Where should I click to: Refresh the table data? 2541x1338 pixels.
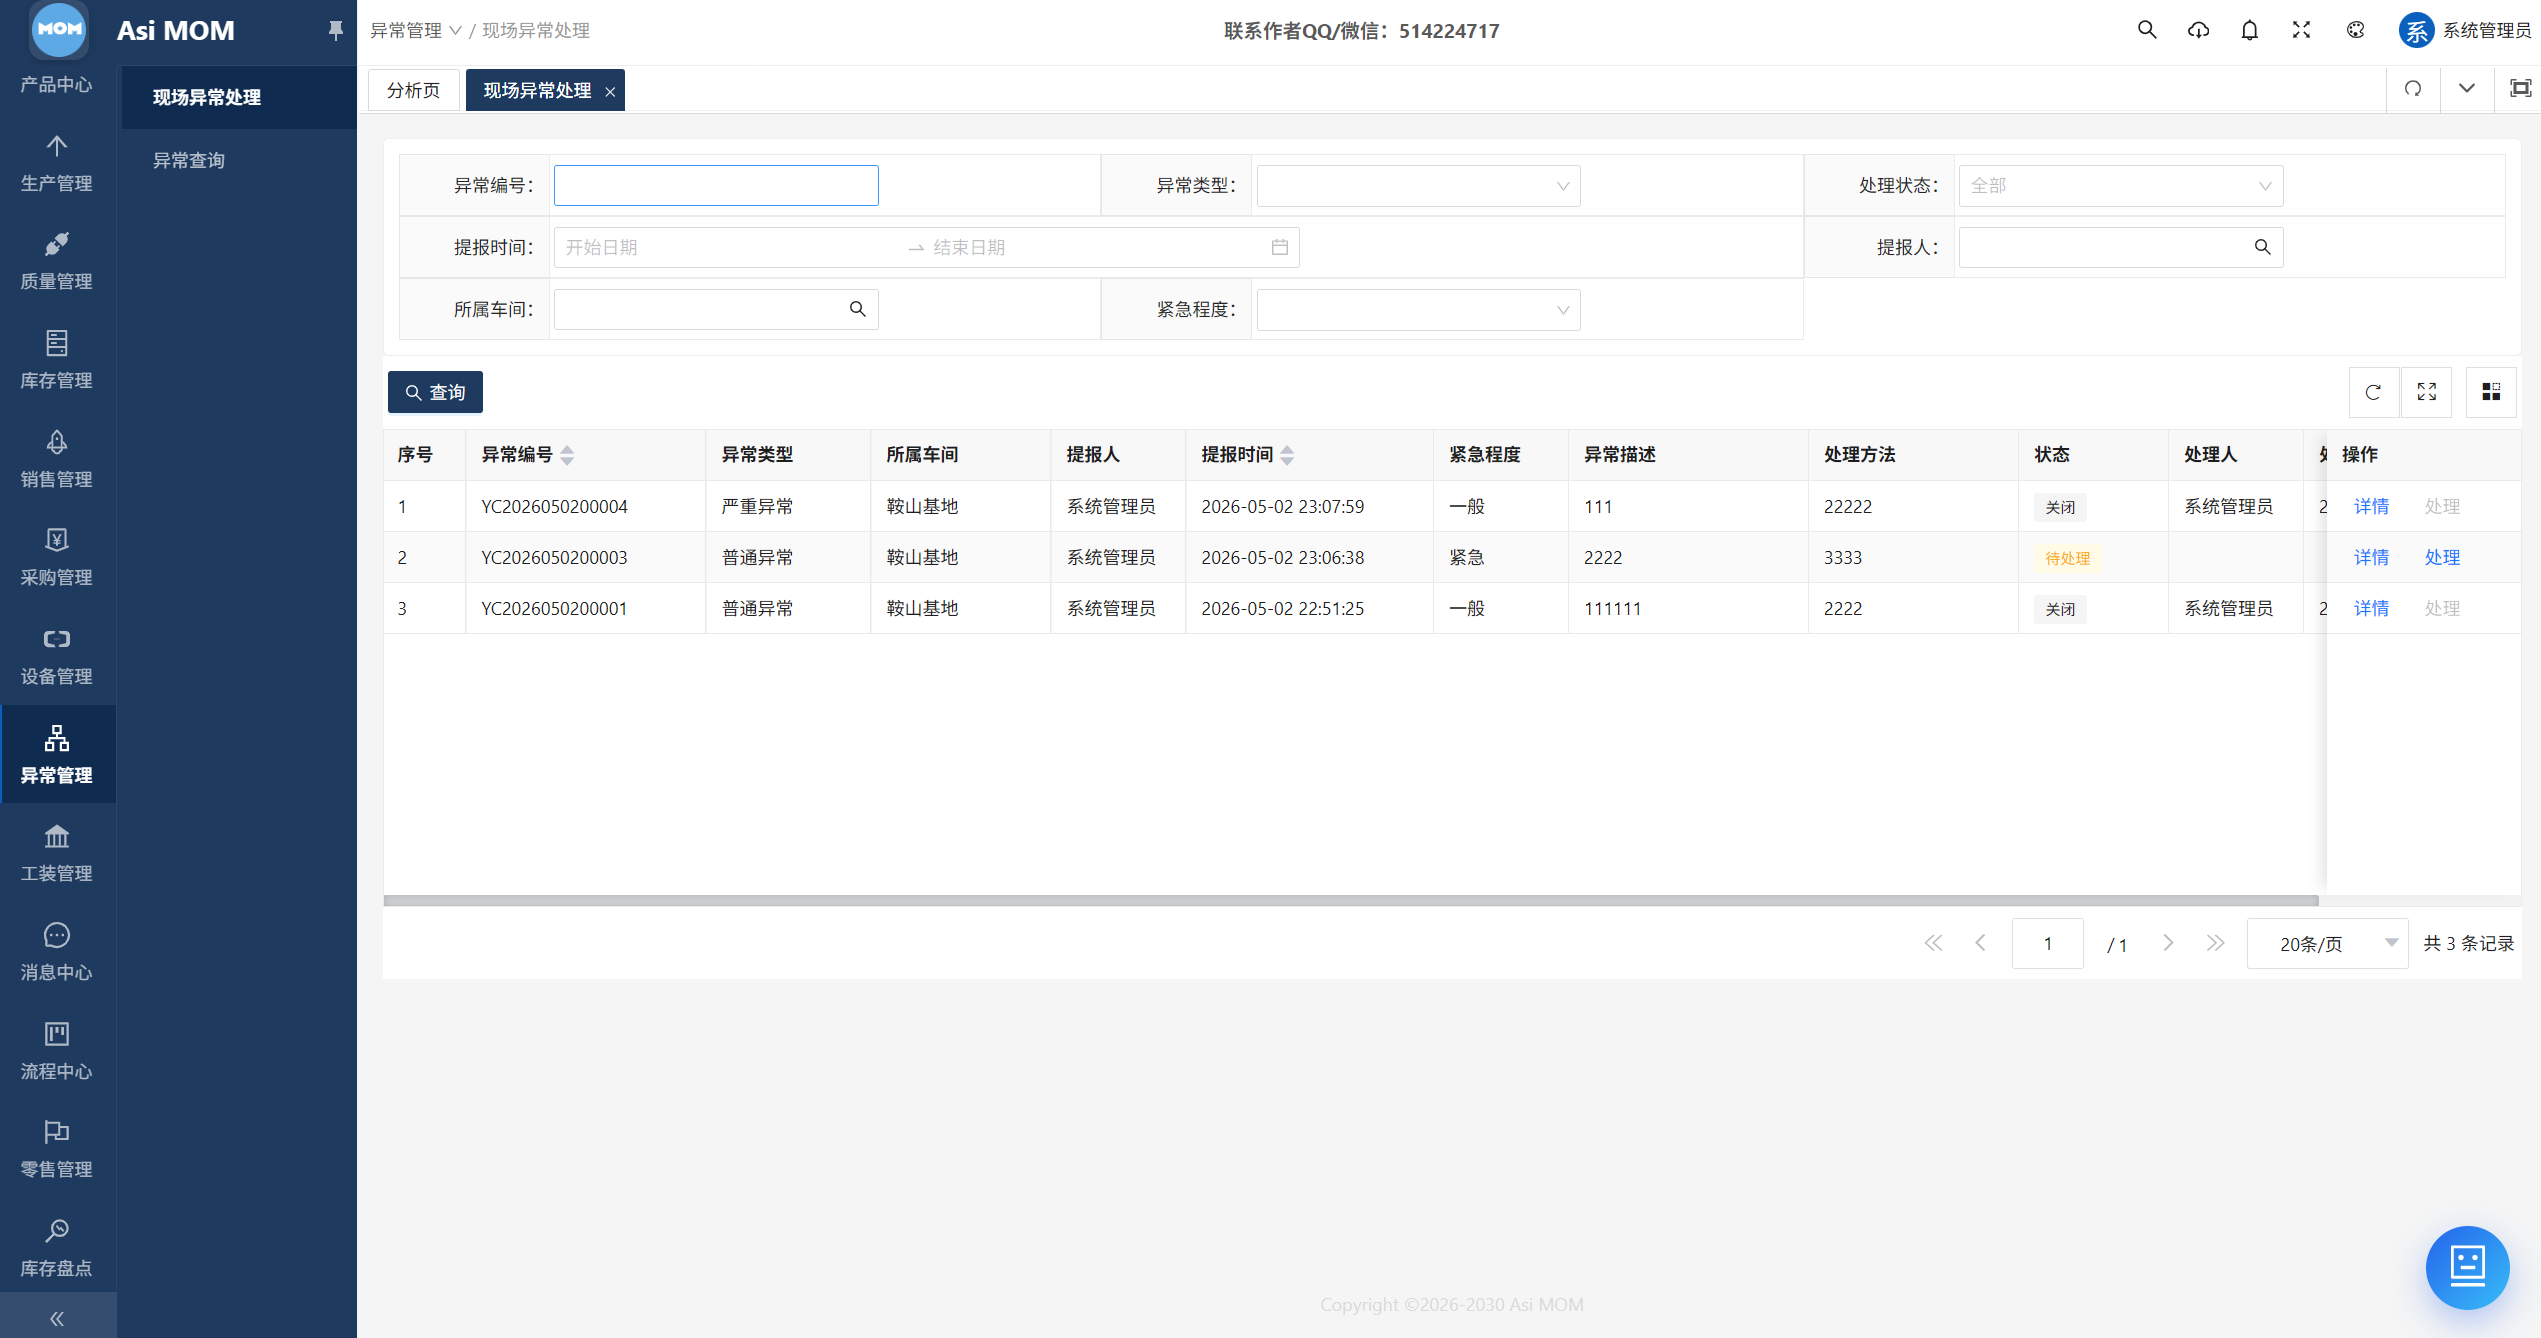click(x=2373, y=392)
